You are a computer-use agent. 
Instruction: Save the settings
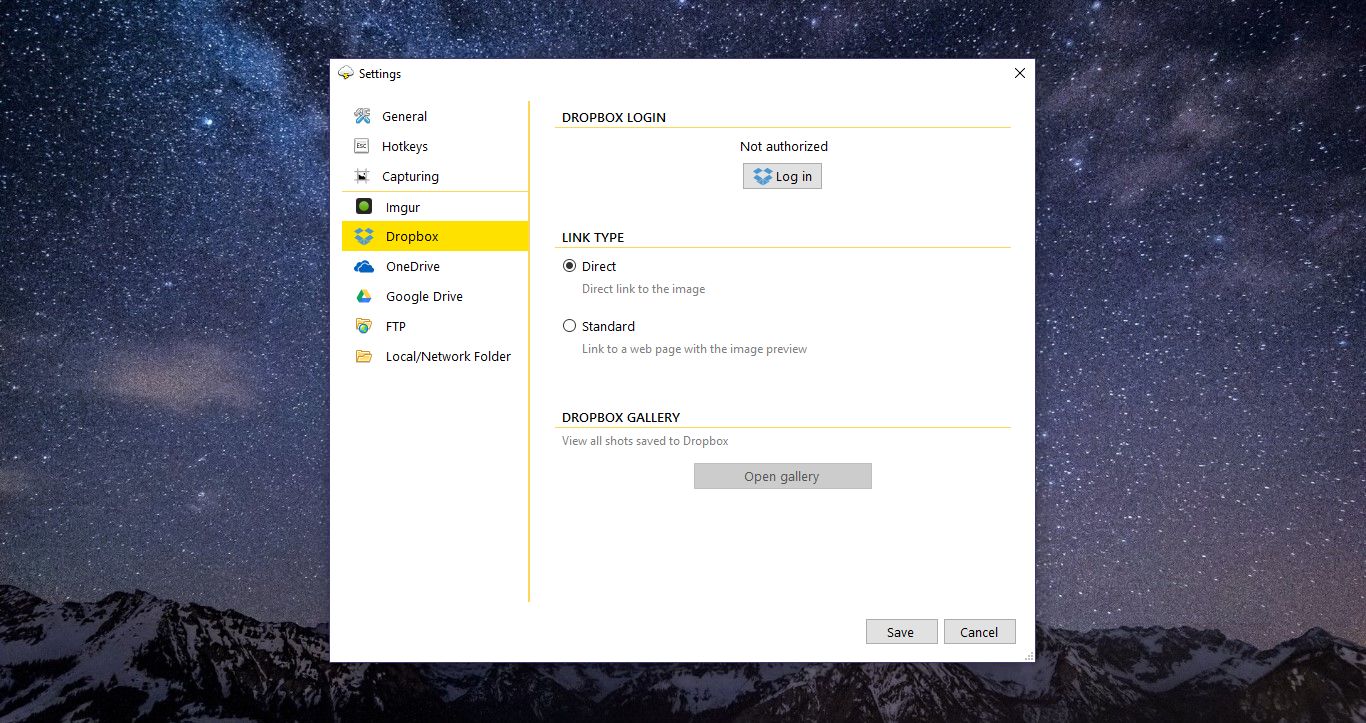tap(901, 632)
